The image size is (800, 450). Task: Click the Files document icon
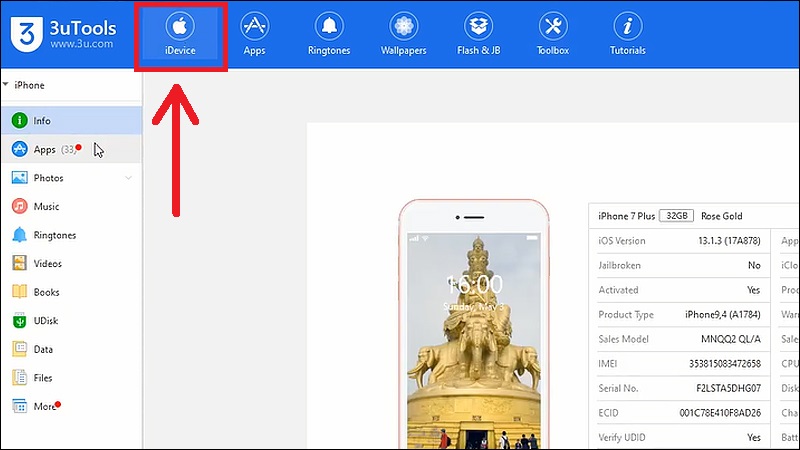19,378
